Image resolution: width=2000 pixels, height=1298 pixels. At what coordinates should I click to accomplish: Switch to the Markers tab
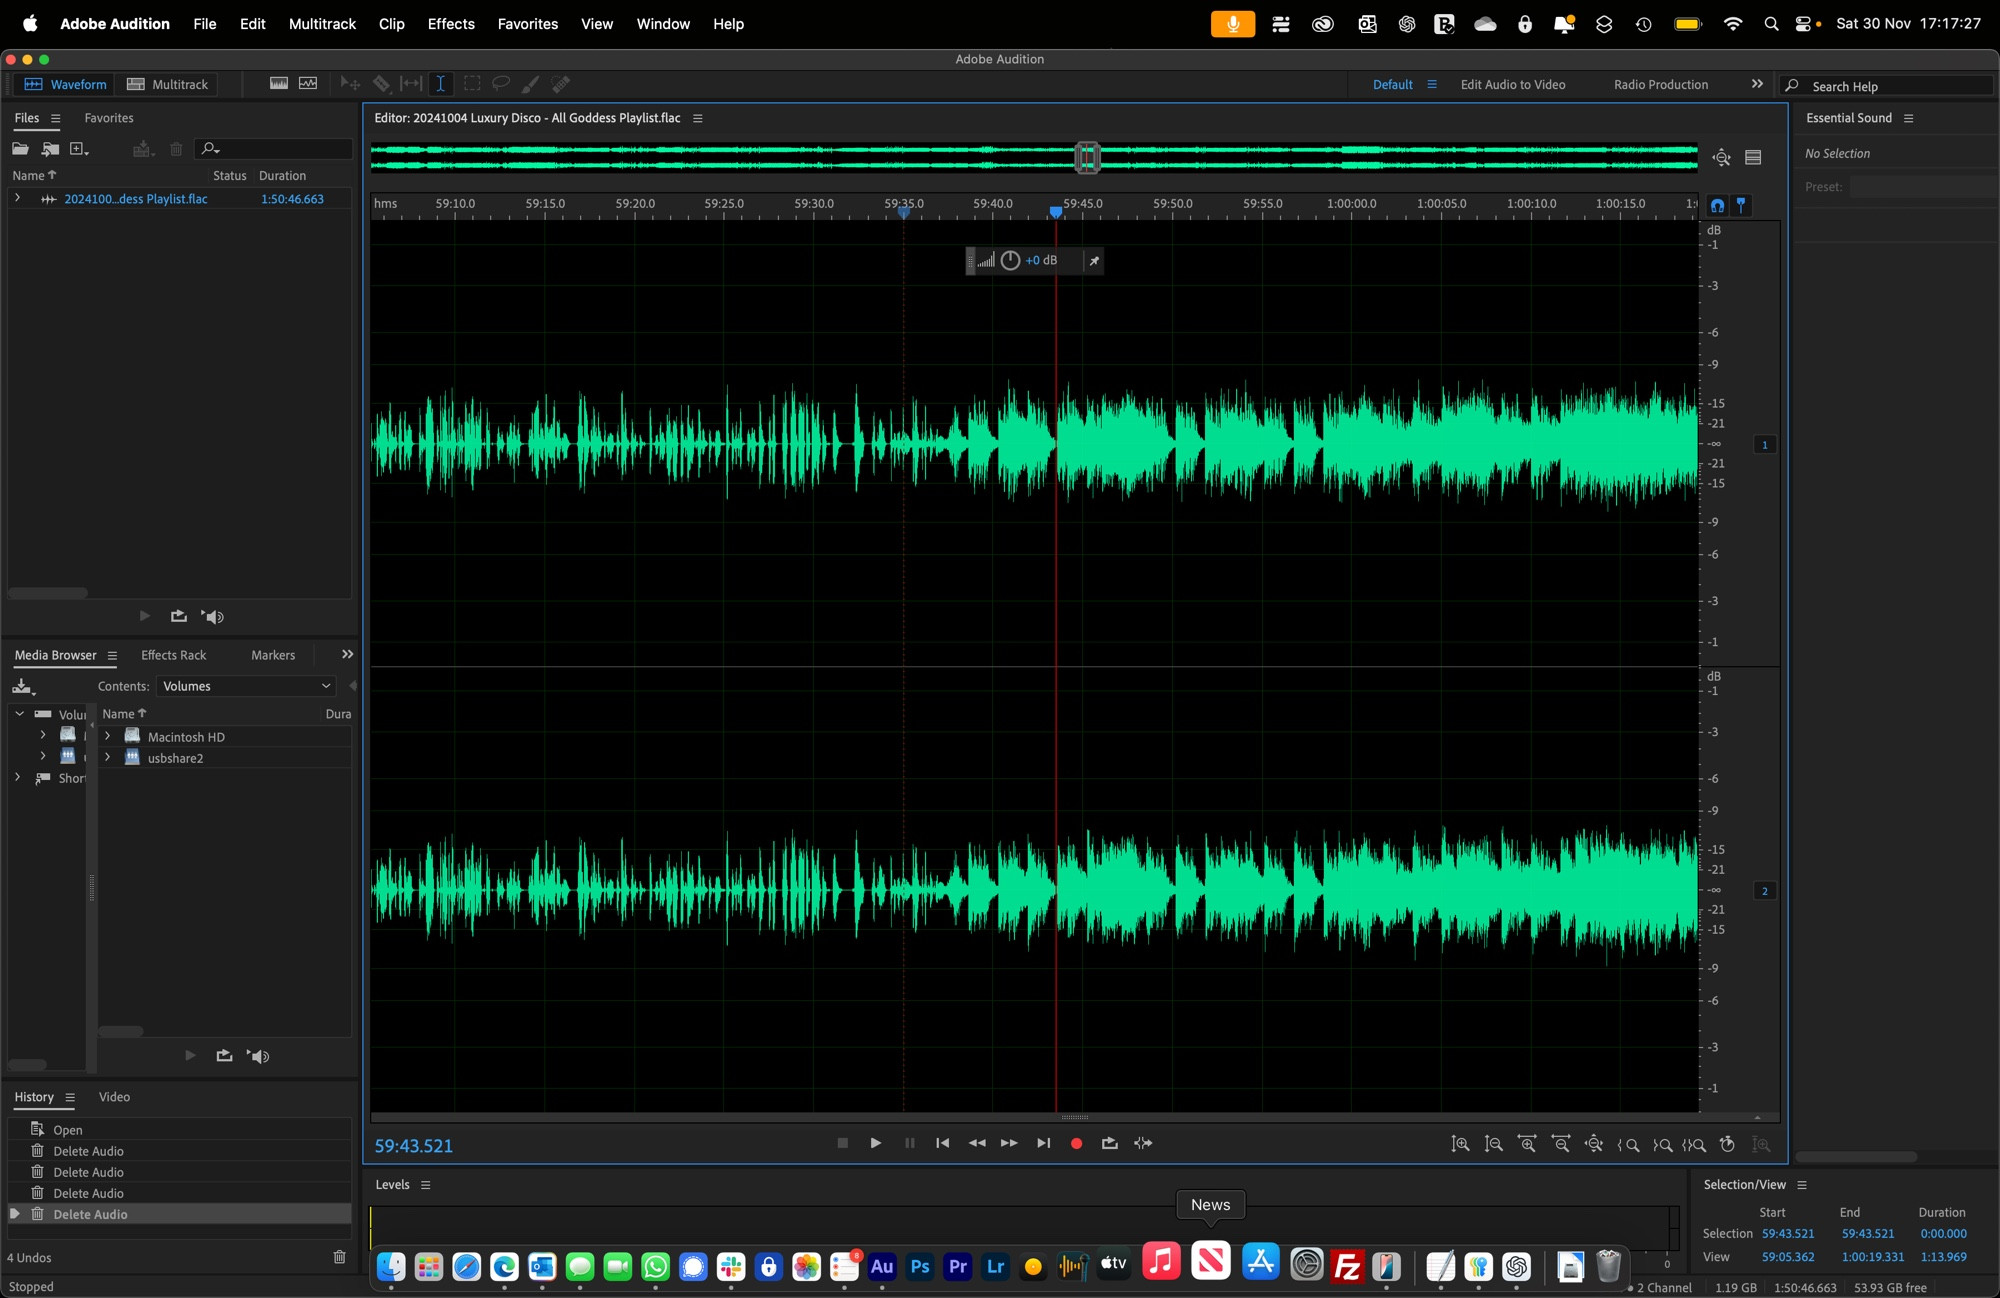pos(273,655)
